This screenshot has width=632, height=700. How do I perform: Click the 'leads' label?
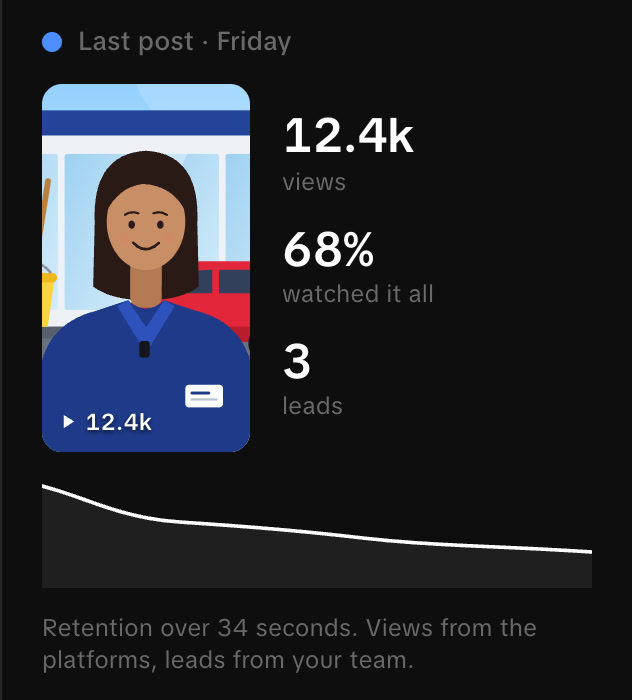coord(312,406)
